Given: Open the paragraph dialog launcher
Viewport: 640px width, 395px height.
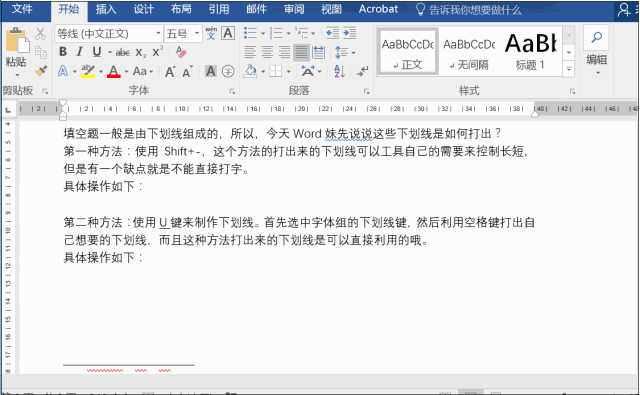Looking at the screenshot, I should pos(367,91).
